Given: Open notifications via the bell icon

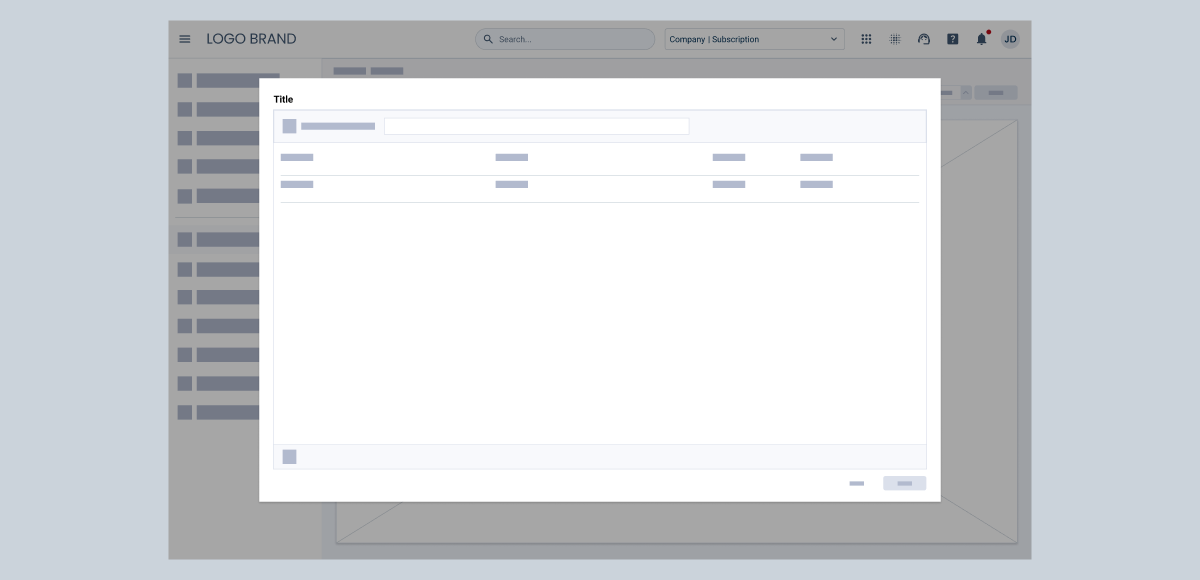Looking at the screenshot, I should coord(981,39).
